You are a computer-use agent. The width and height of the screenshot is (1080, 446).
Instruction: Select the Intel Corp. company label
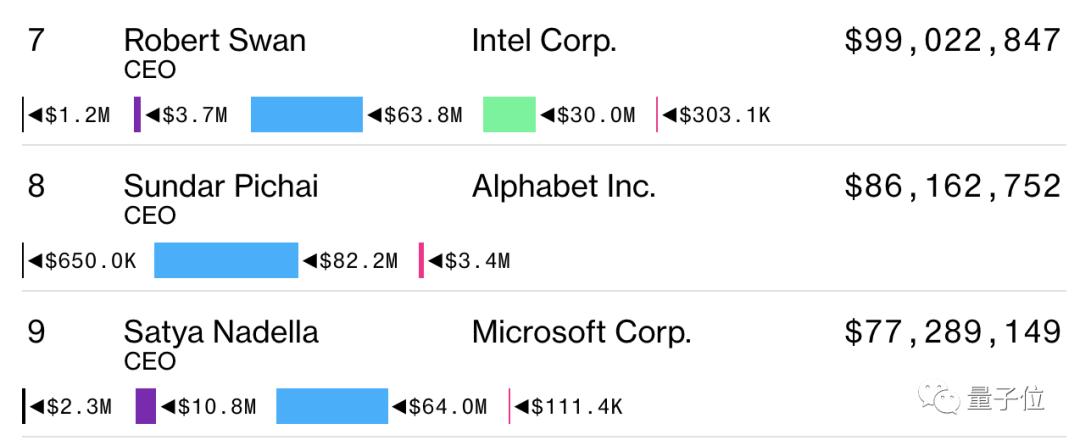tap(544, 41)
